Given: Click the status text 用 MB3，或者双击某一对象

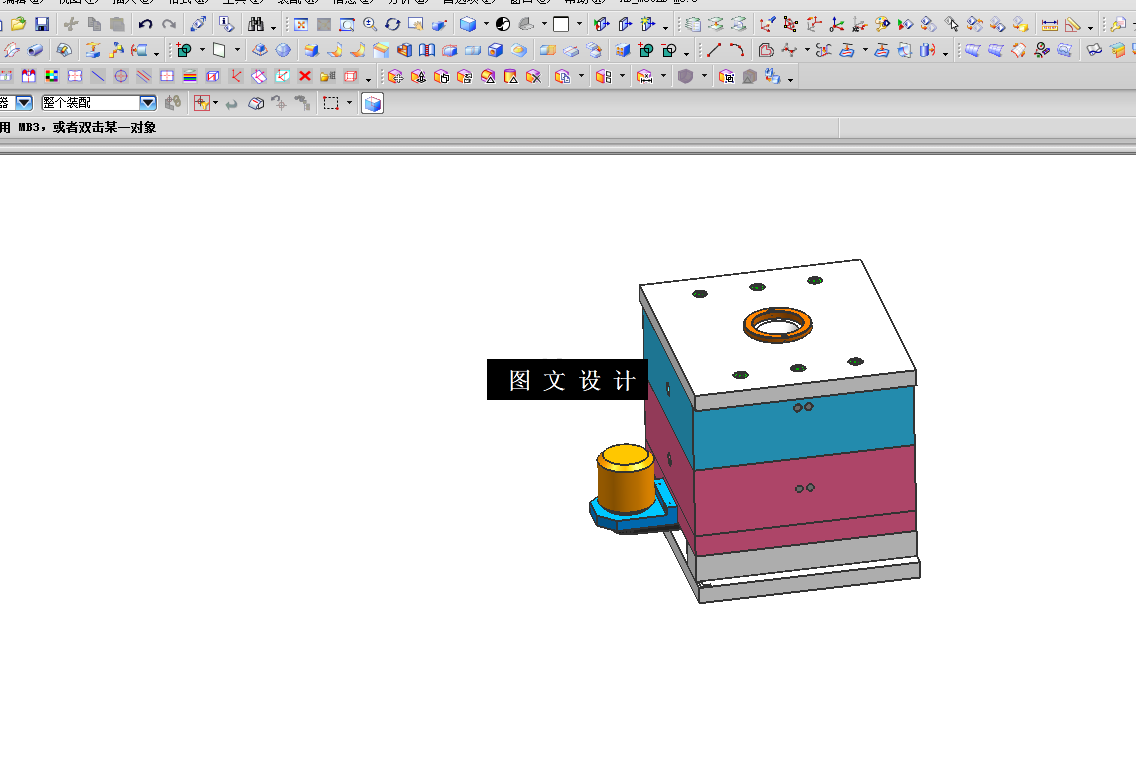Looking at the screenshot, I should 78,127.
